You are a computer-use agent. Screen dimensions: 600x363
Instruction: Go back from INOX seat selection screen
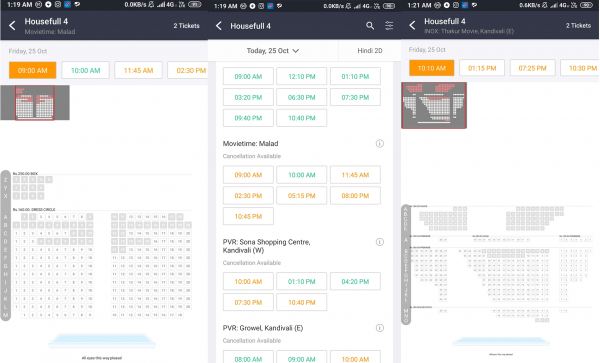(412, 25)
